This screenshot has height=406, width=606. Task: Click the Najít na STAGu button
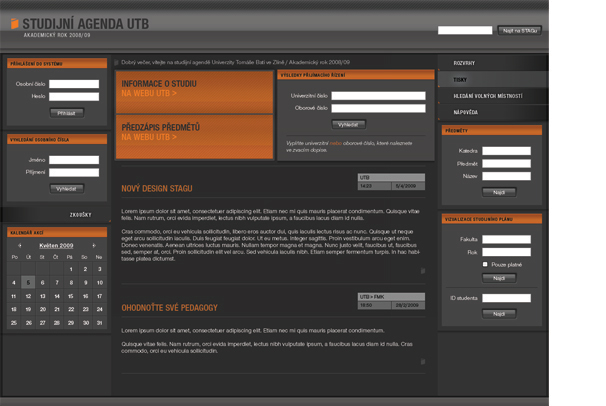(520, 31)
